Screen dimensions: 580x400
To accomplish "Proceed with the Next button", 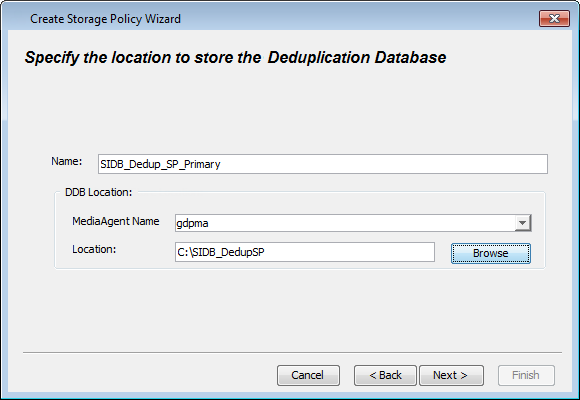I will click(451, 375).
